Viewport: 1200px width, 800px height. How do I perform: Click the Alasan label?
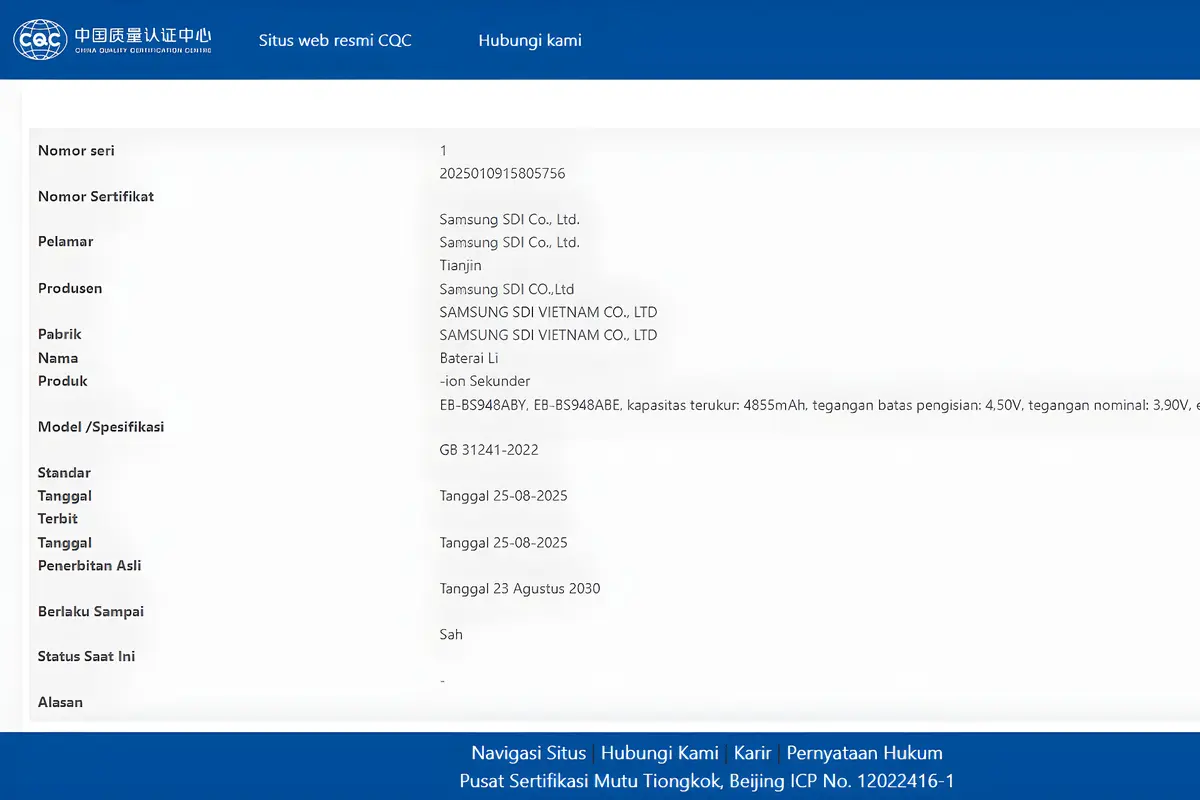coord(60,702)
